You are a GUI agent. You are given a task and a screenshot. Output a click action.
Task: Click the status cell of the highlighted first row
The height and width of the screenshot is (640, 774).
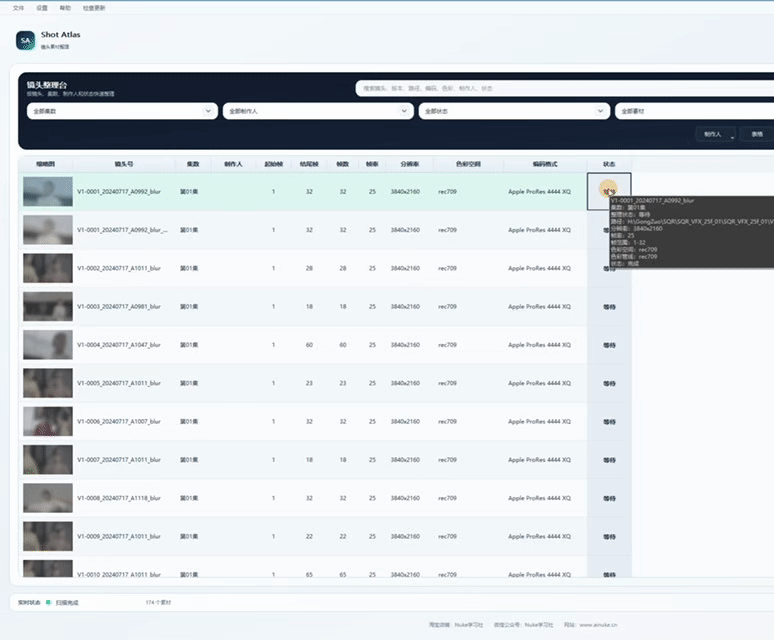pyautogui.click(x=609, y=191)
